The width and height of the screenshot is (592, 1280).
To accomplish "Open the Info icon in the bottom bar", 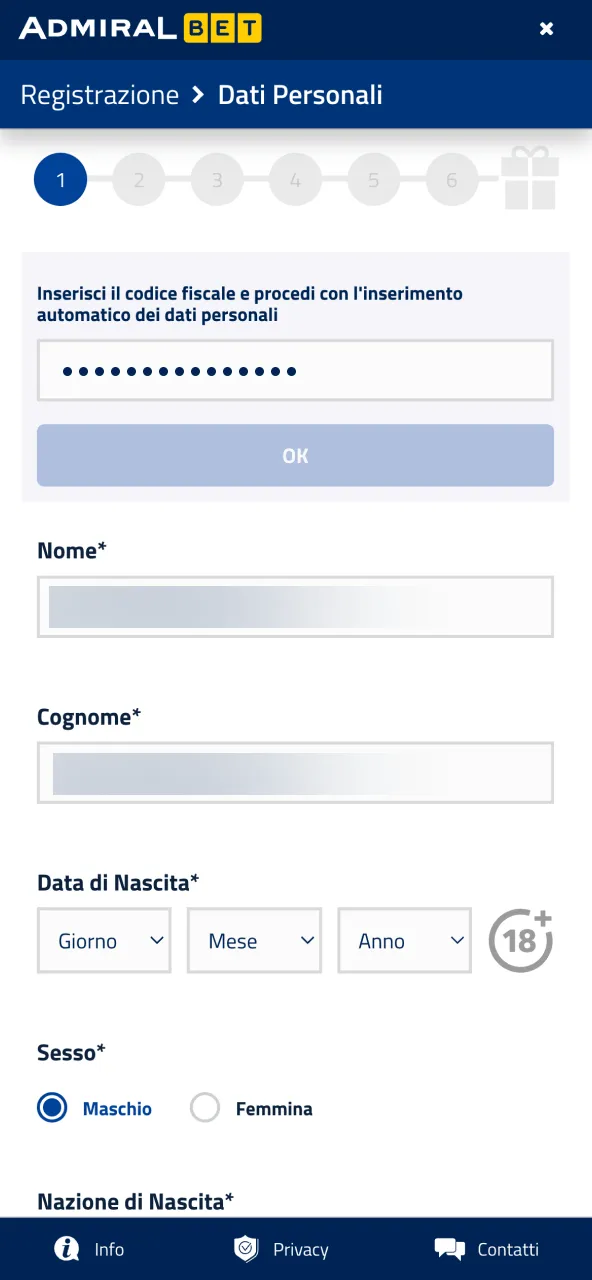I will pyautogui.click(x=67, y=1249).
